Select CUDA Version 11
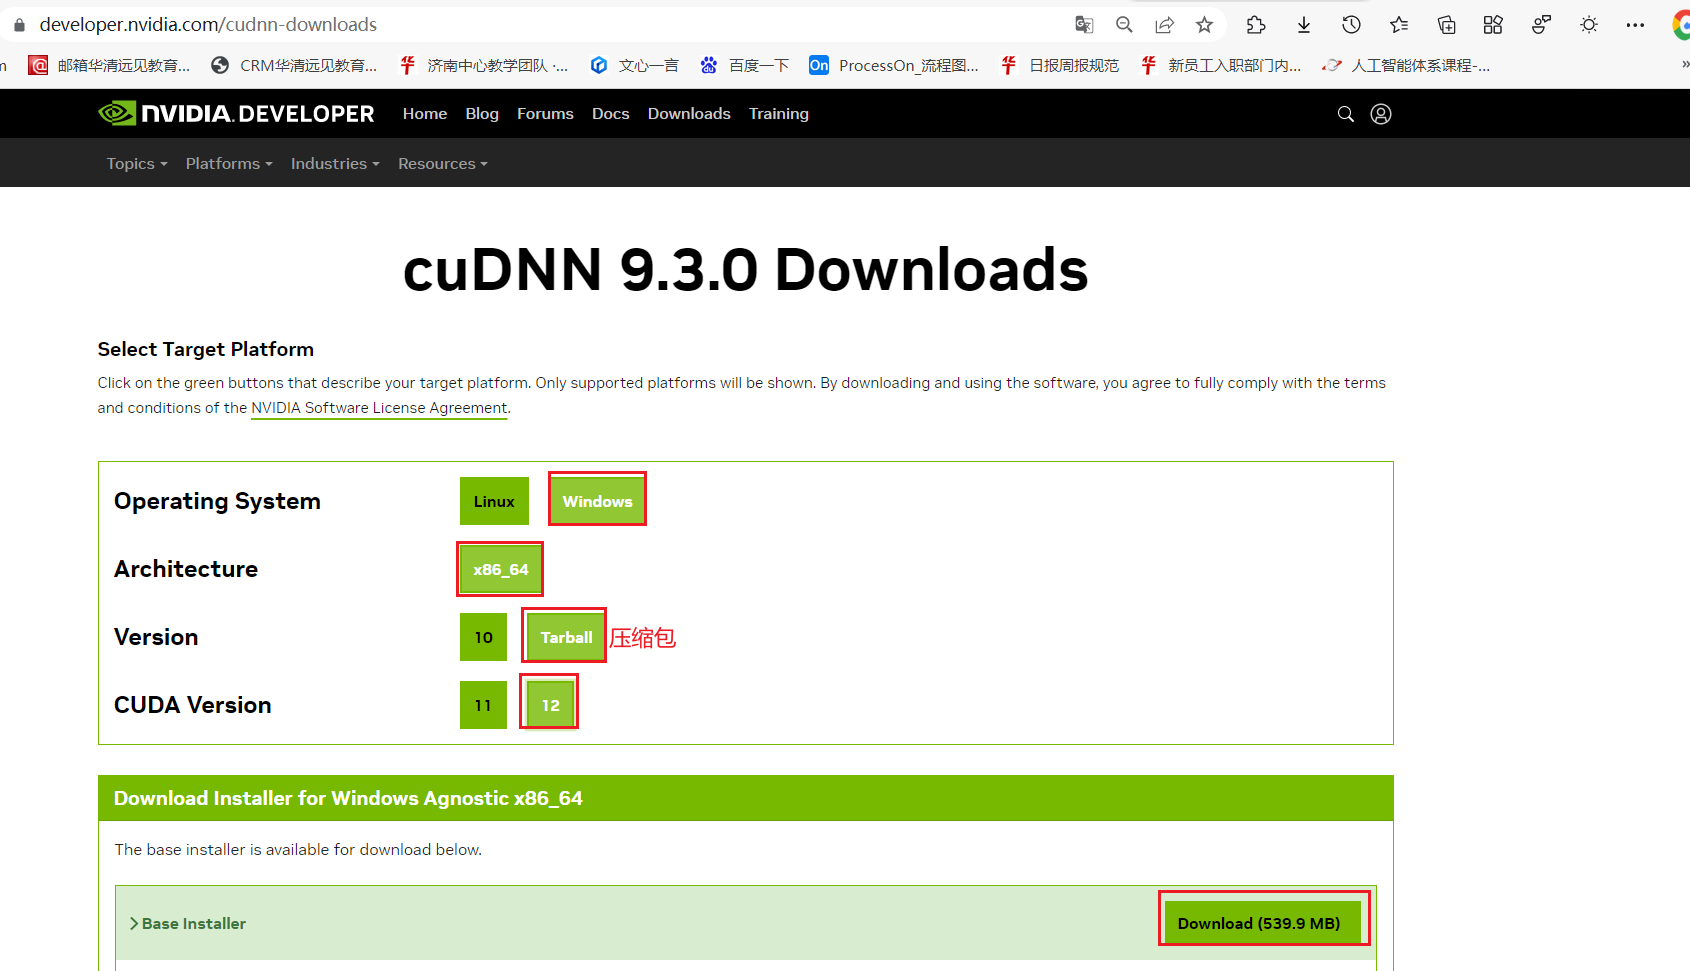 tap(483, 705)
